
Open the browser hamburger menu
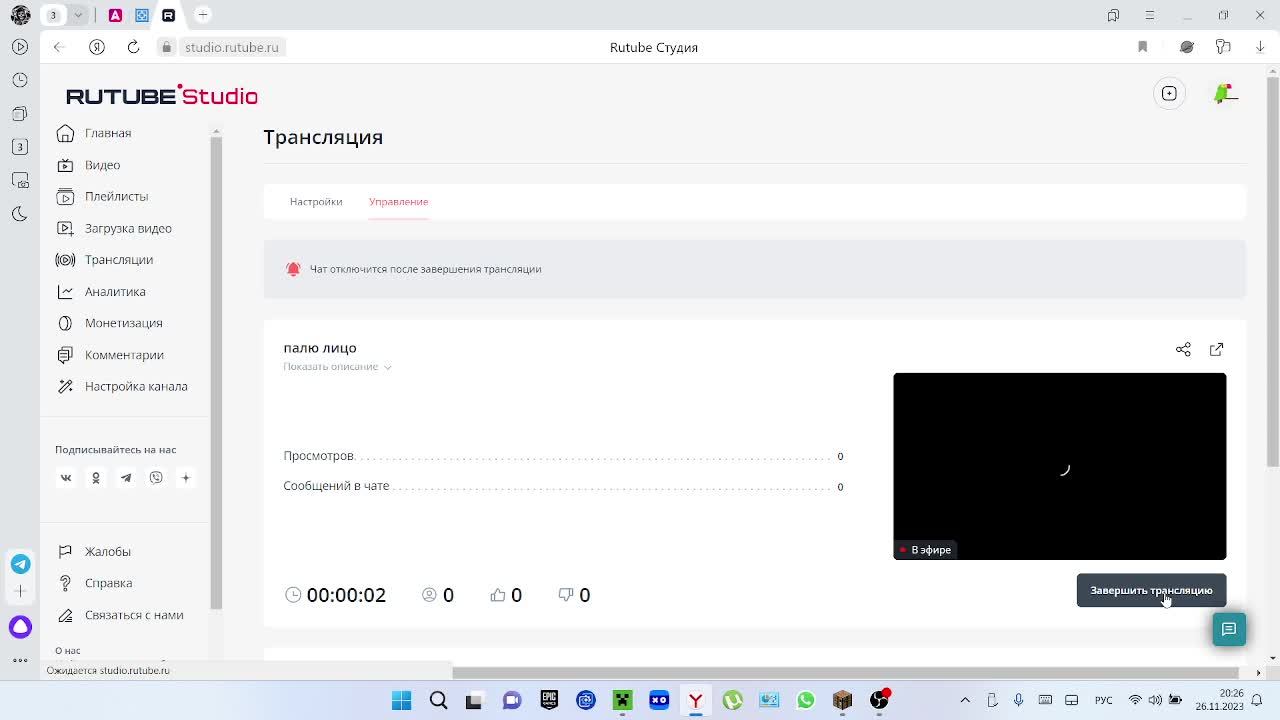point(1150,15)
